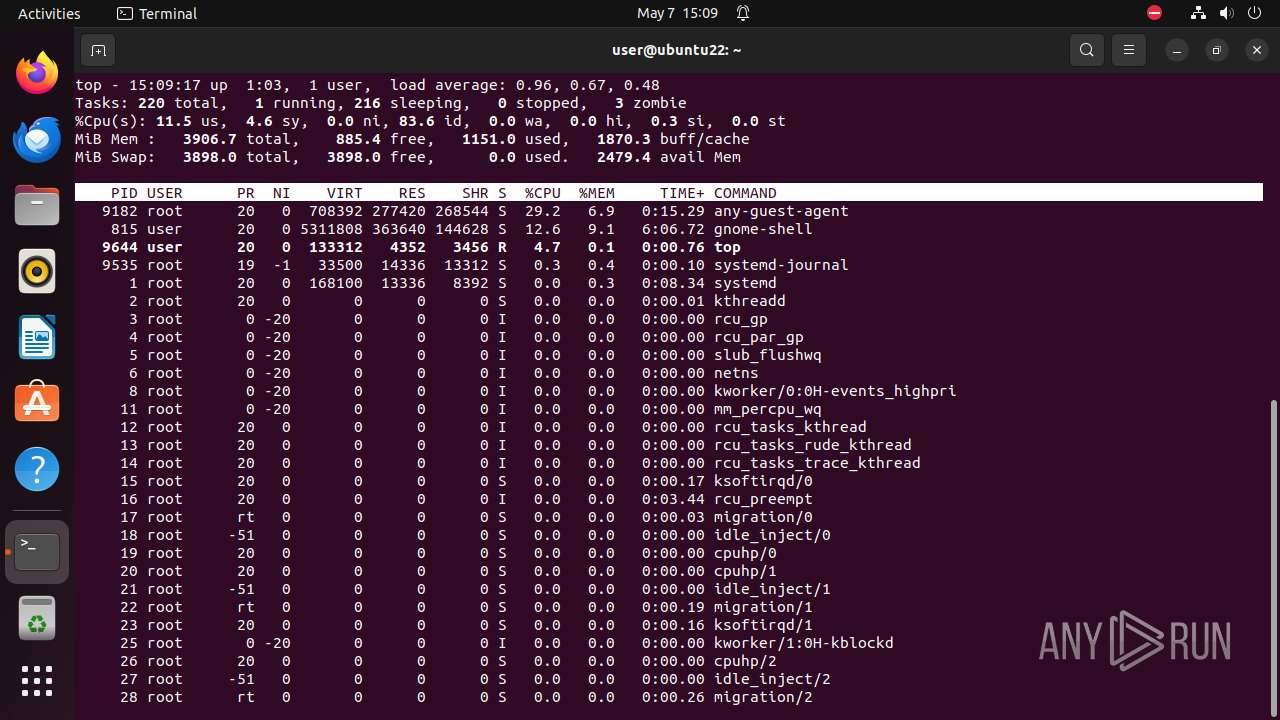Click the red do-not-disturb tray icon

point(1155,13)
